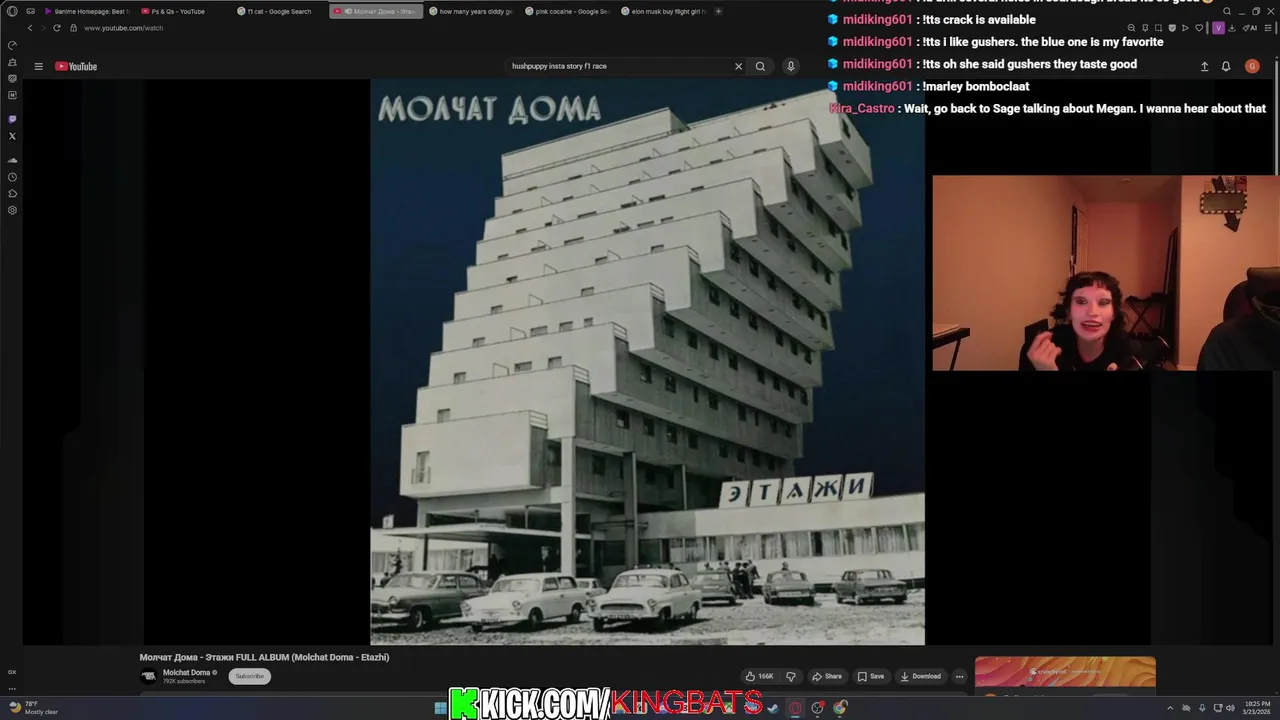Open the browser easy setup menu icon
Screen dimensions: 1280x720
1267,28
